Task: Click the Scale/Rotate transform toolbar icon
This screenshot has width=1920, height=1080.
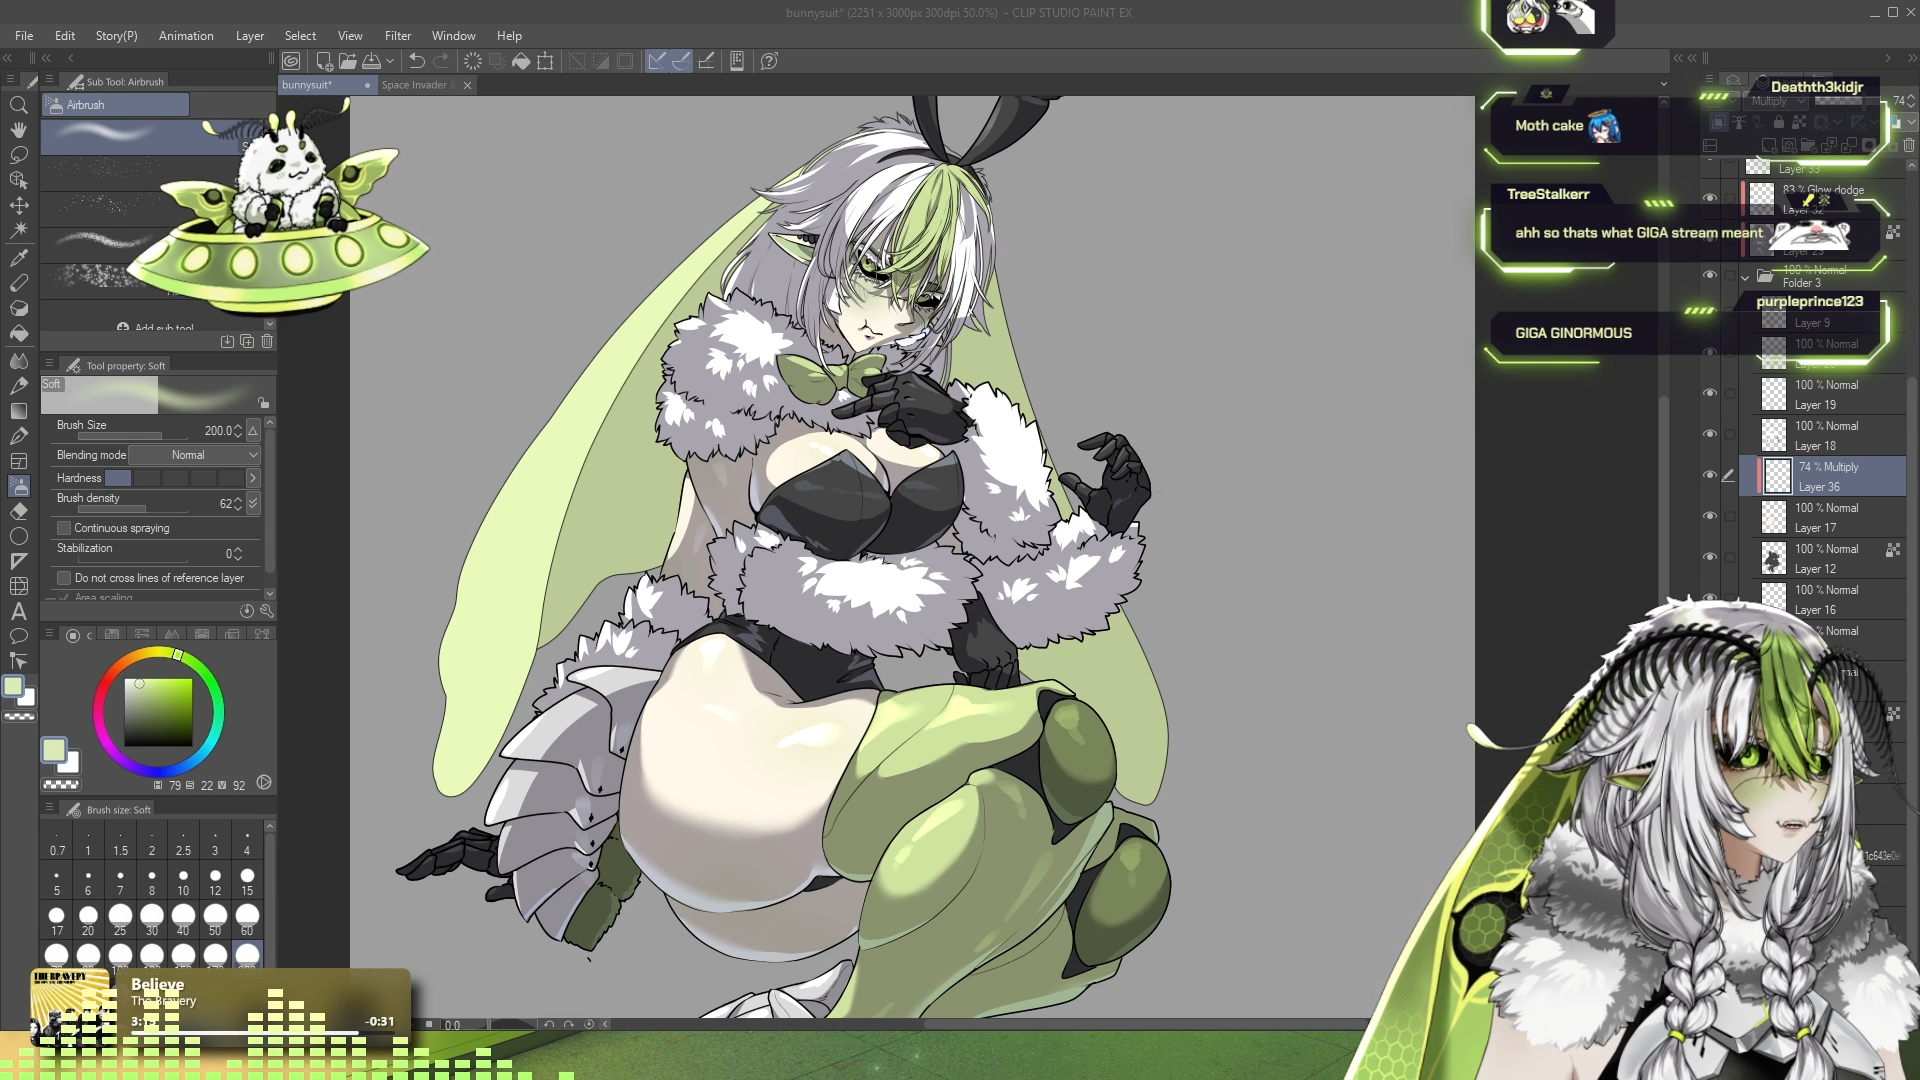Action: pos(545,61)
